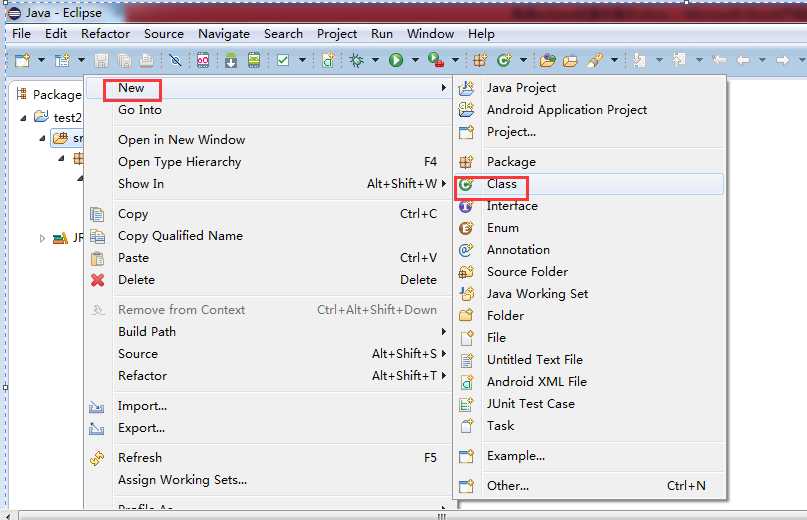Viewport: 807px width, 520px height.
Task: Open the New Java Class dropdown arrow
Action: (x=523, y=60)
